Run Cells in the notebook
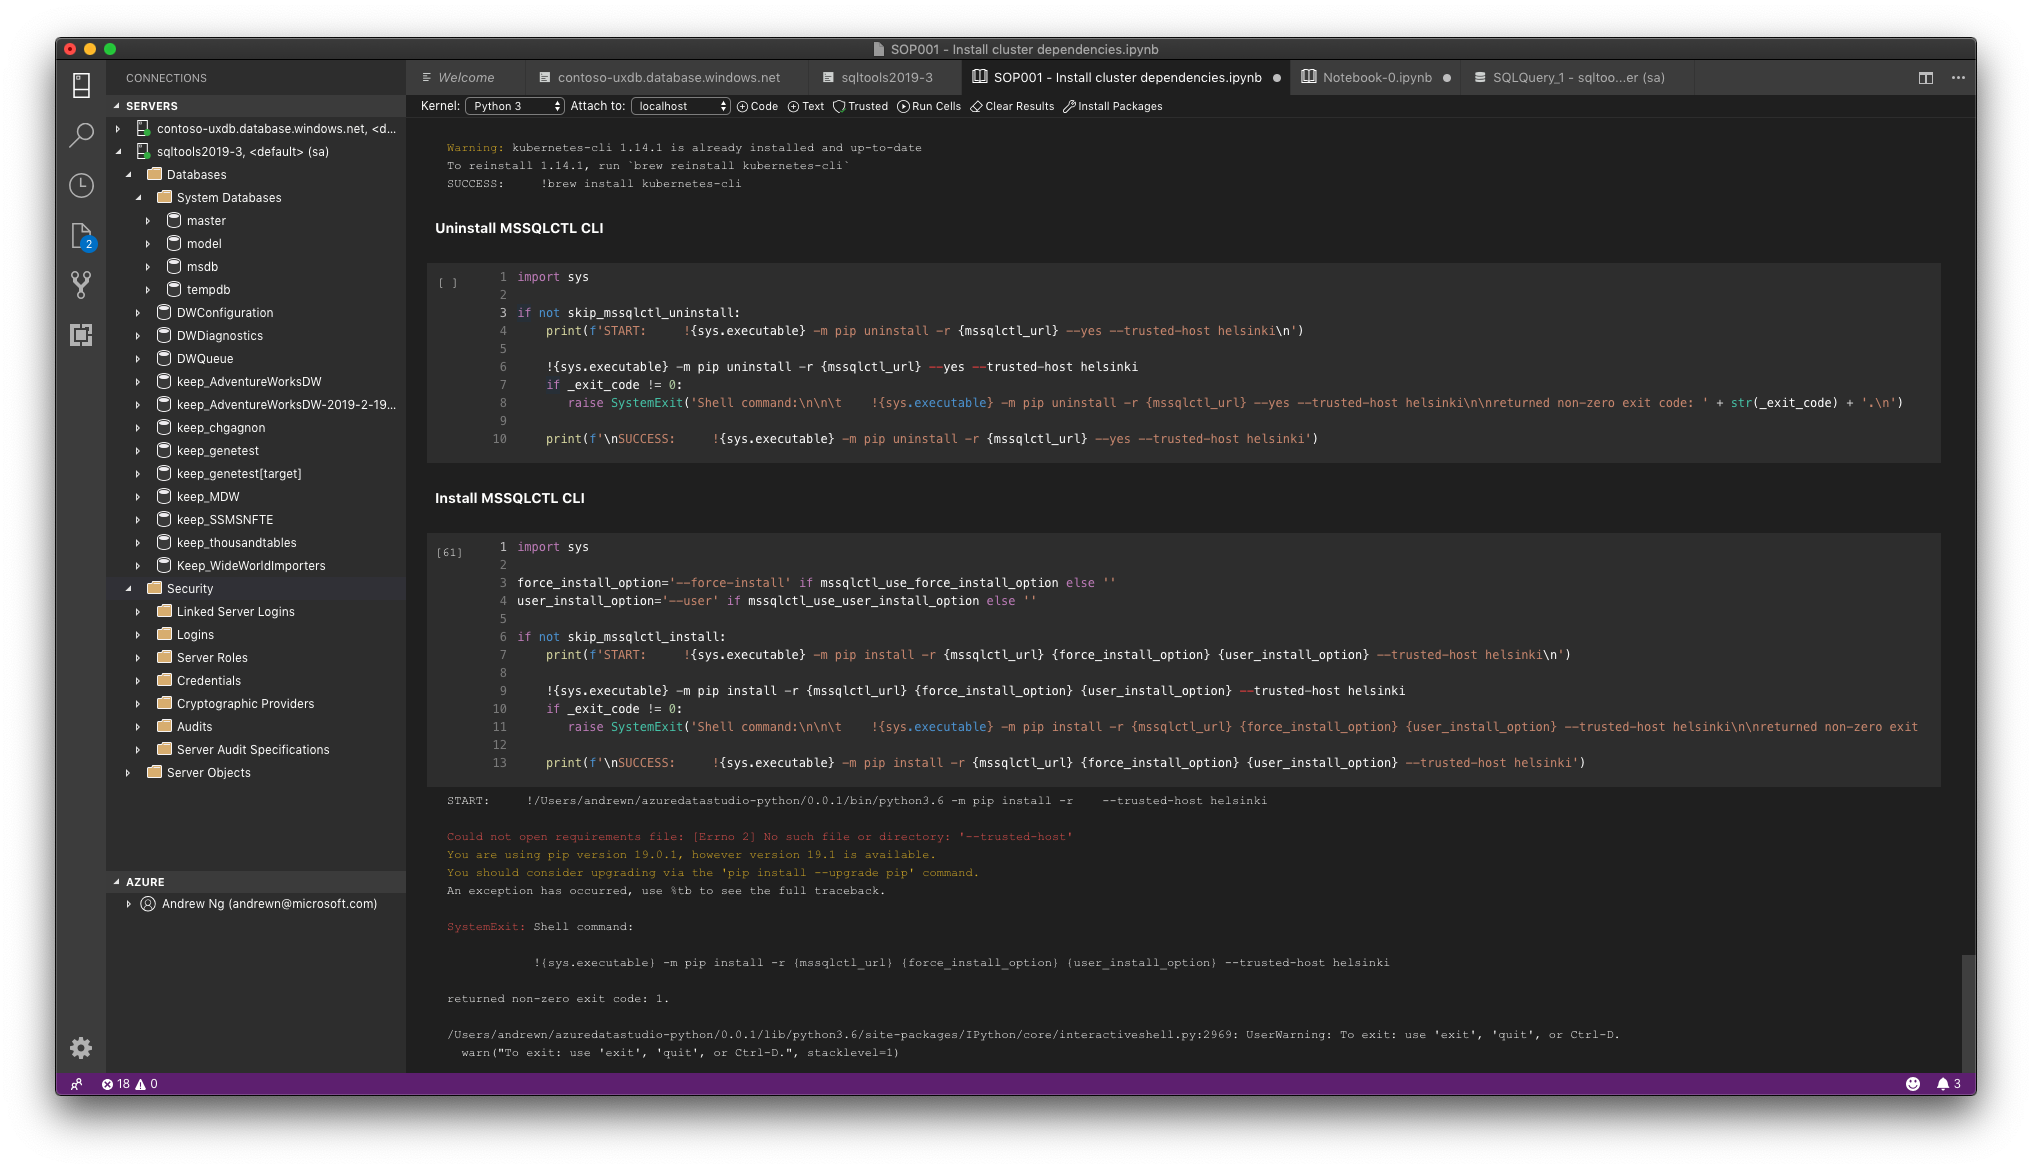 pyautogui.click(x=929, y=106)
